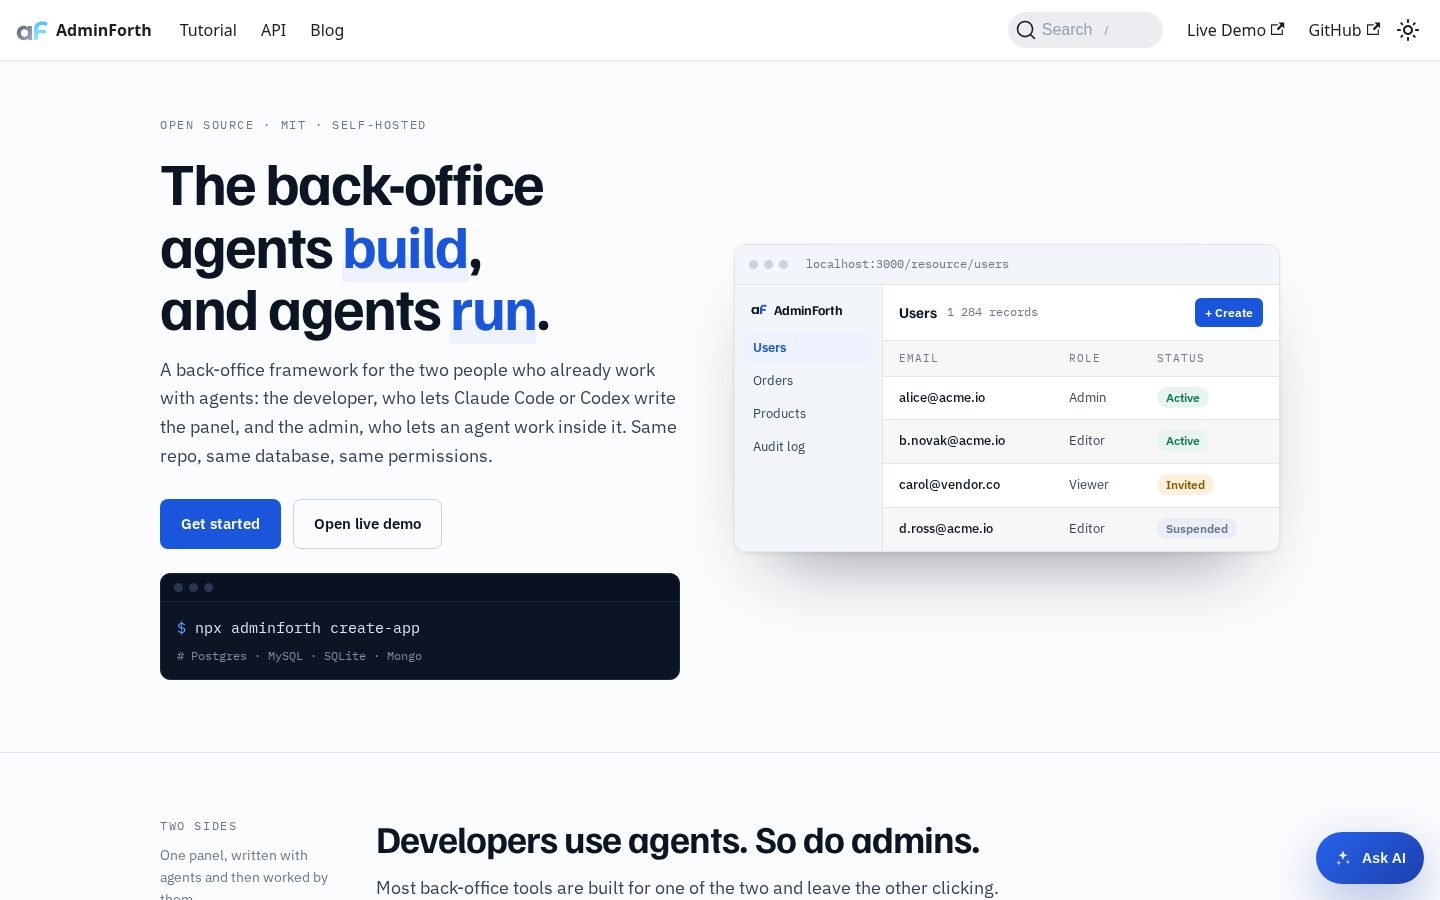Click the npx adminforth create-app command
The height and width of the screenshot is (900, 1440).
click(x=307, y=628)
